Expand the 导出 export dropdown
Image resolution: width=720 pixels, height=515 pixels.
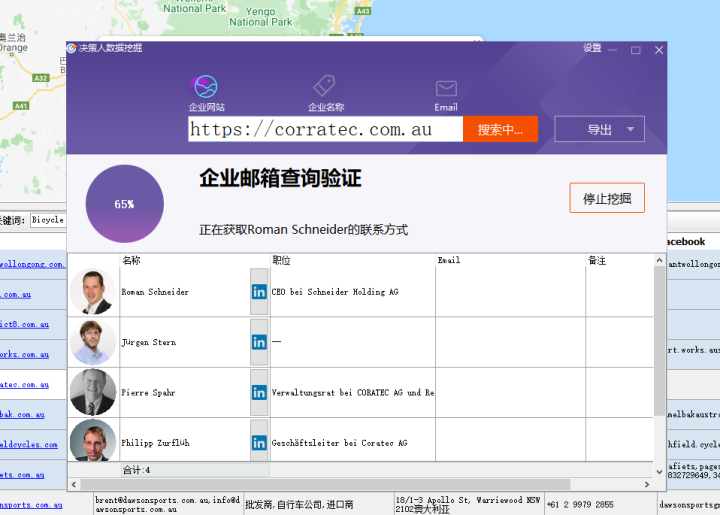629,129
